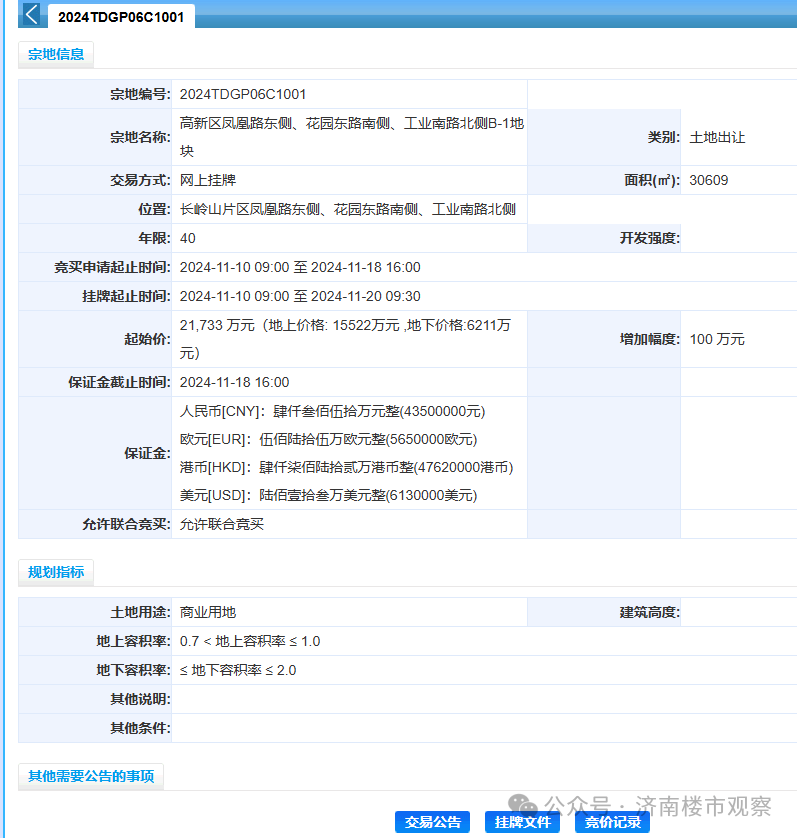Select the 人民币[CNY] deposit line
Viewport: 797px width, 838px height.
click(332, 411)
